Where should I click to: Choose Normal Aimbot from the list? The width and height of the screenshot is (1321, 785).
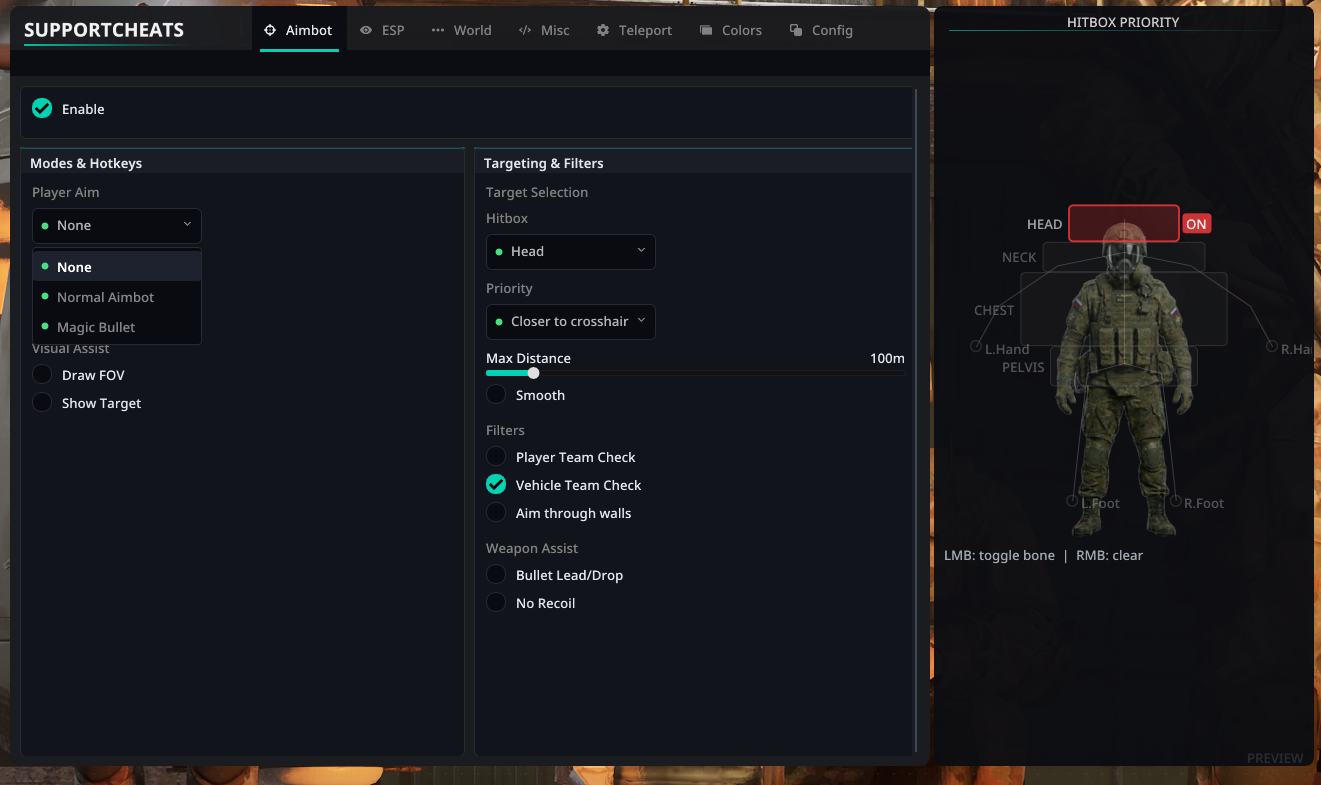click(x=117, y=297)
